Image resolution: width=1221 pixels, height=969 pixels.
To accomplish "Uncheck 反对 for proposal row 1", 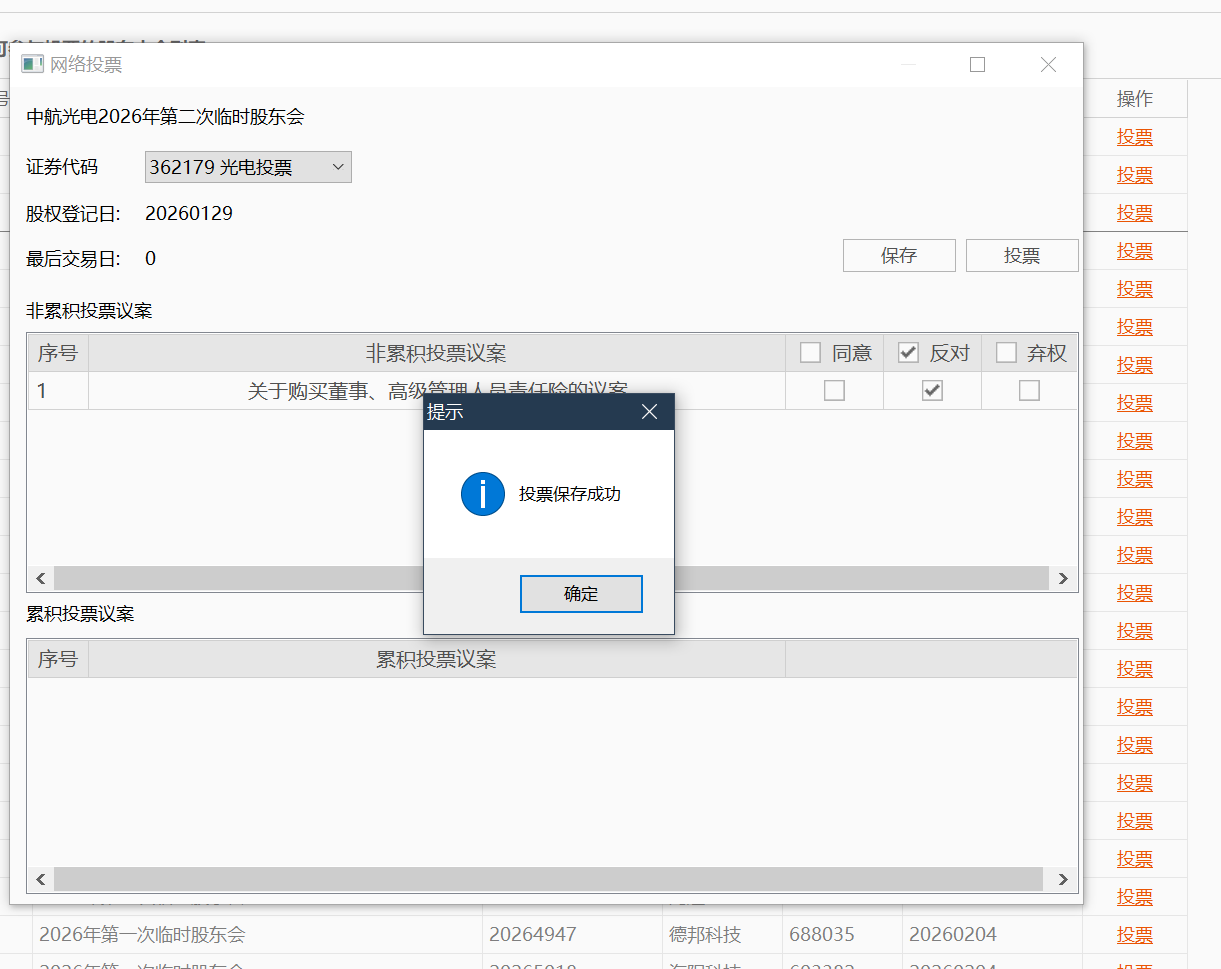I will (932, 391).
